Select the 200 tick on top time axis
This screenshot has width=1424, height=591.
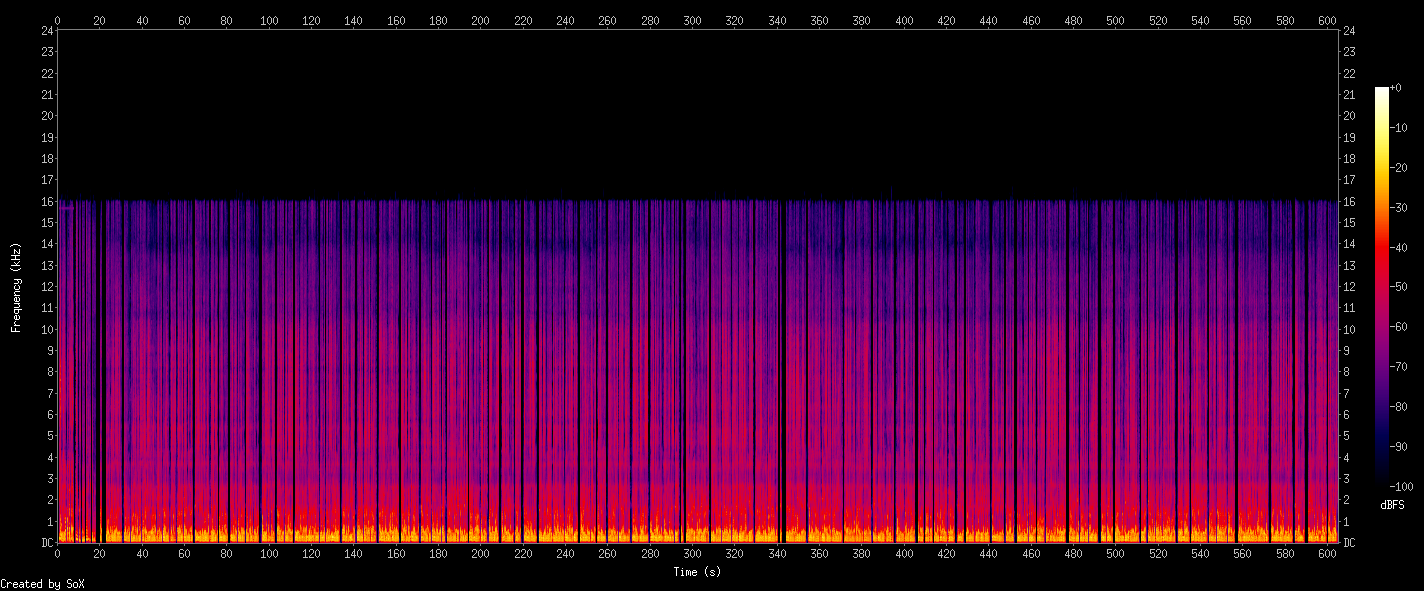[x=480, y=19]
